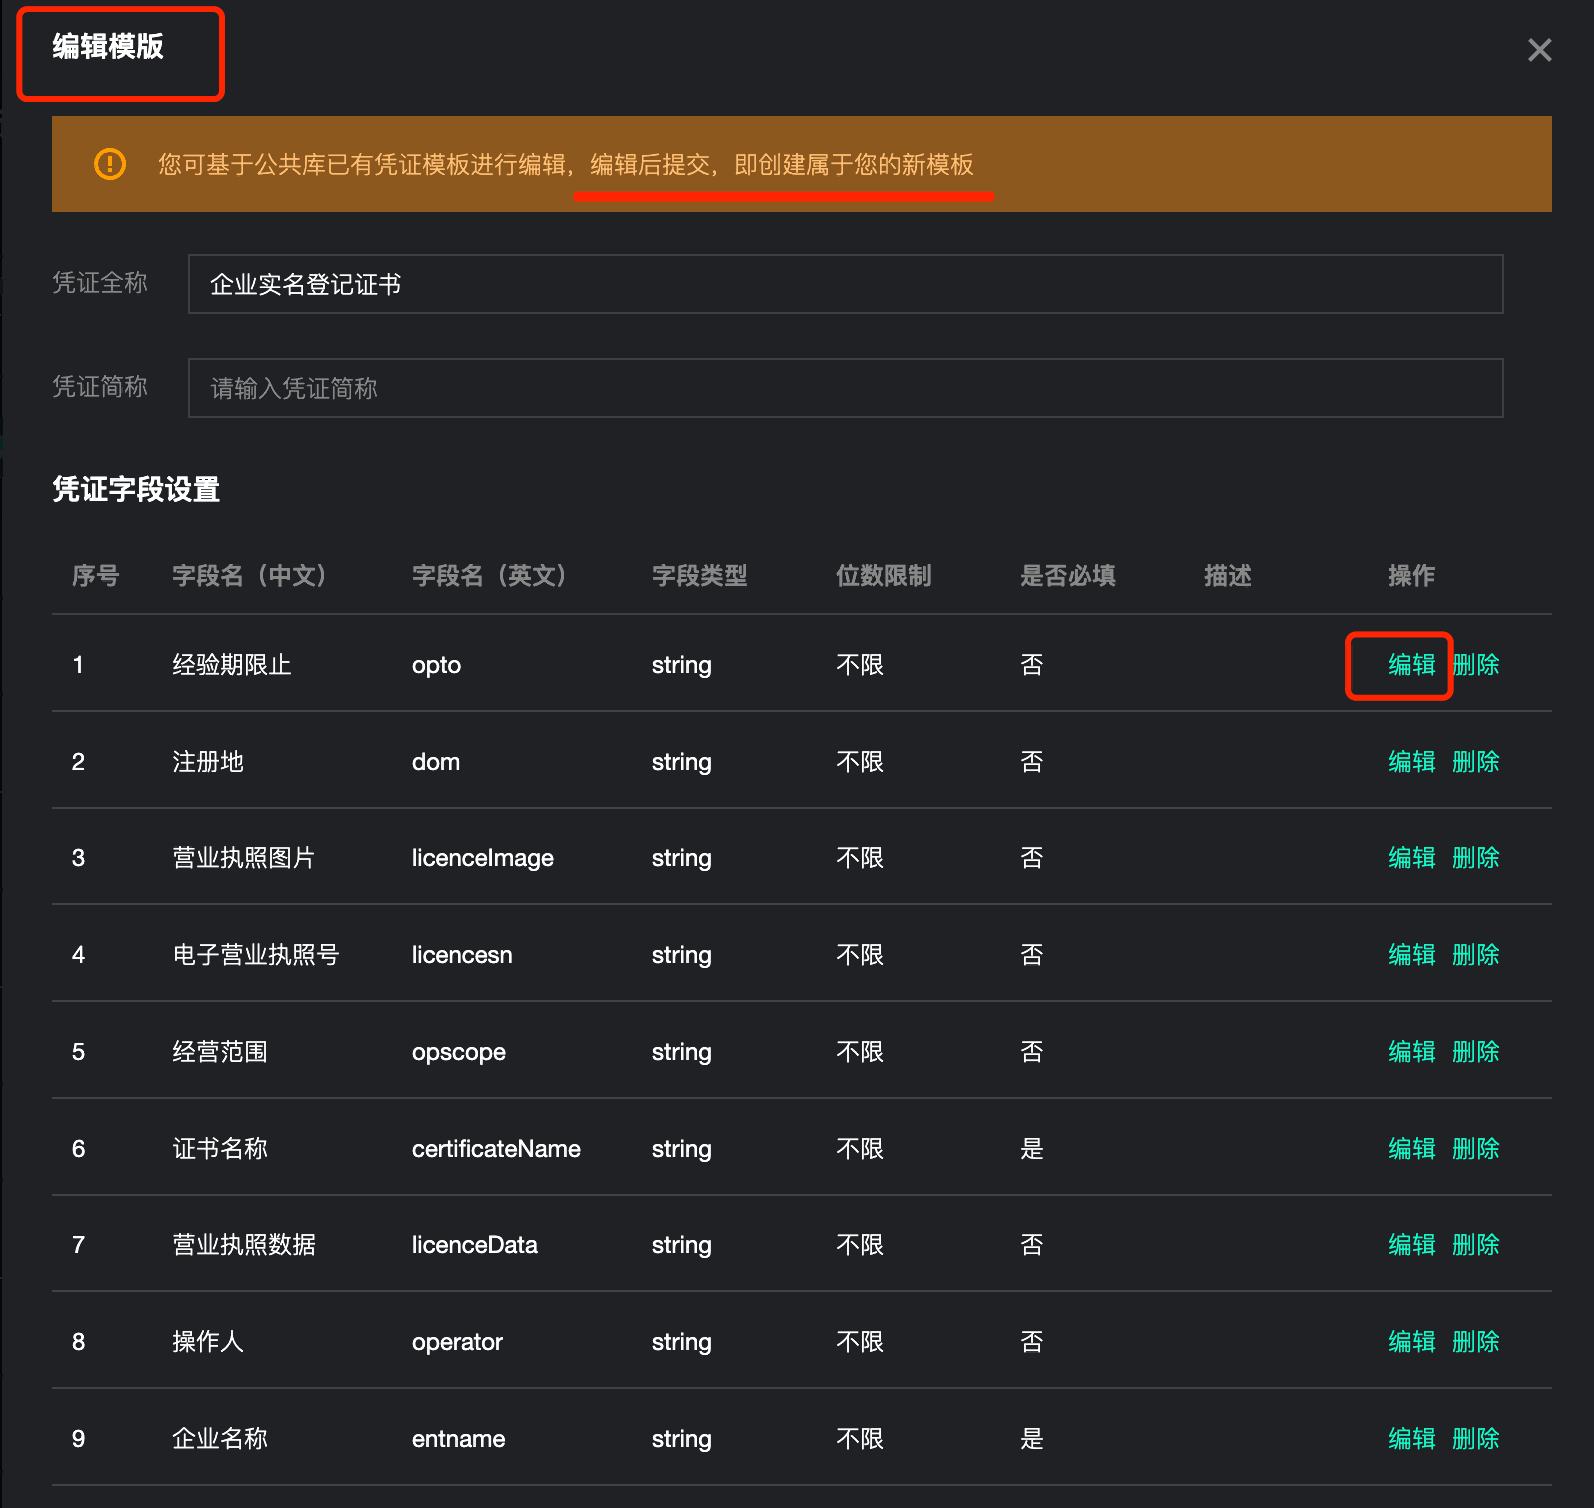
Task: Edit the 注册地 field row
Action: (1411, 762)
